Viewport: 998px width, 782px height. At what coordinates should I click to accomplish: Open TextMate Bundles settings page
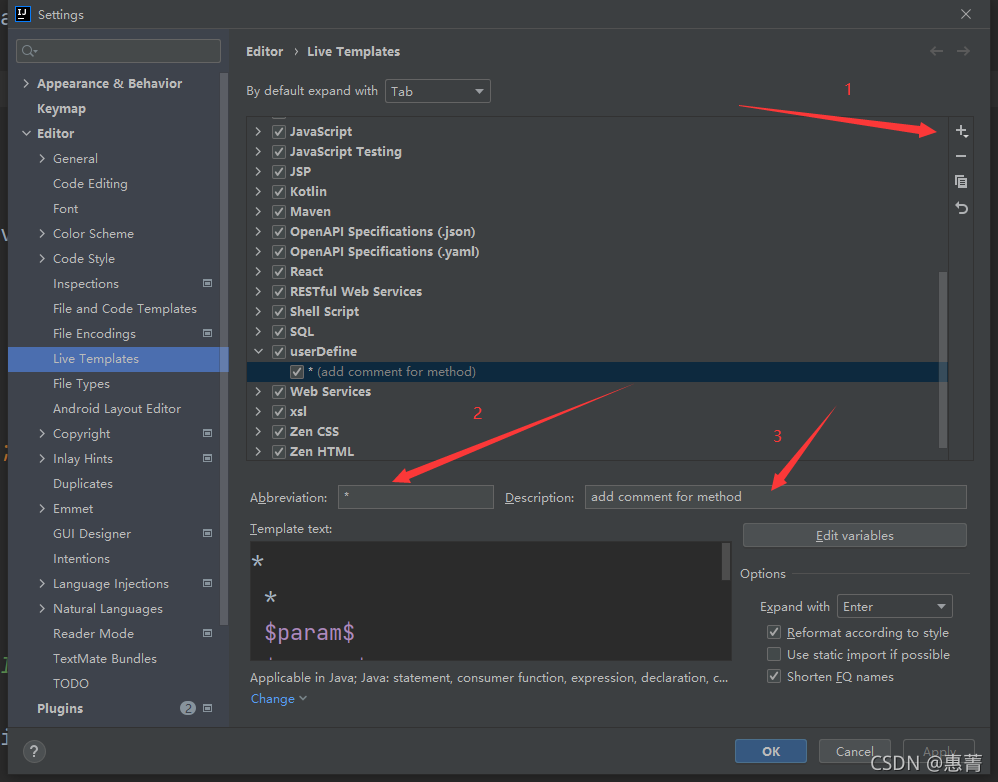coord(105,659)
